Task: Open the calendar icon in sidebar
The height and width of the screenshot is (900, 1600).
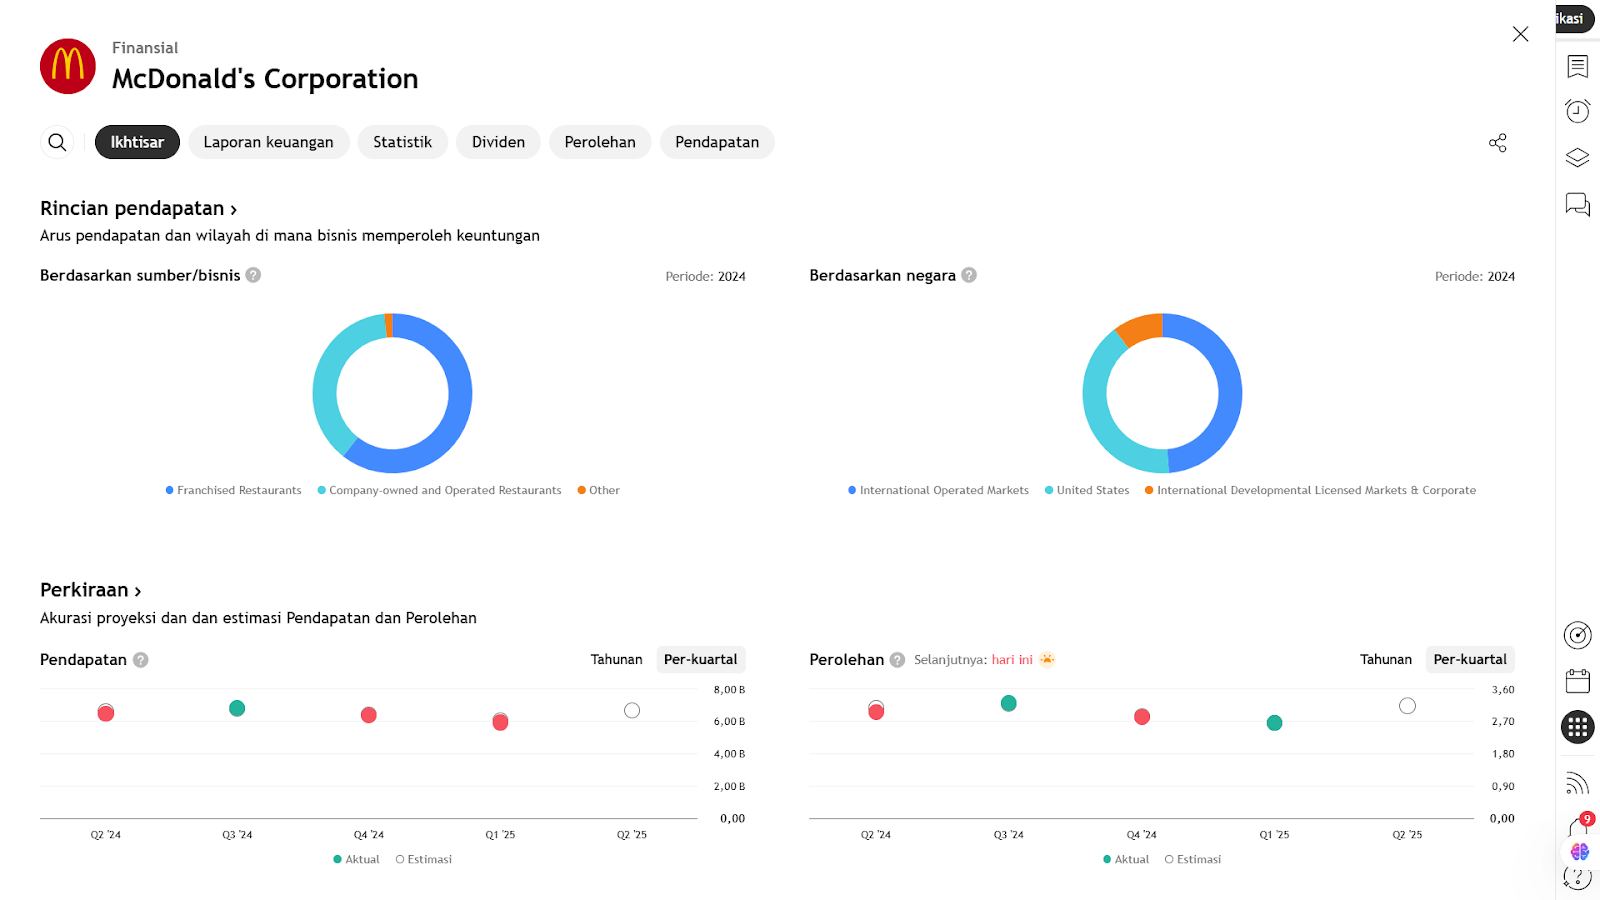Action: (x=1577, y=682)
